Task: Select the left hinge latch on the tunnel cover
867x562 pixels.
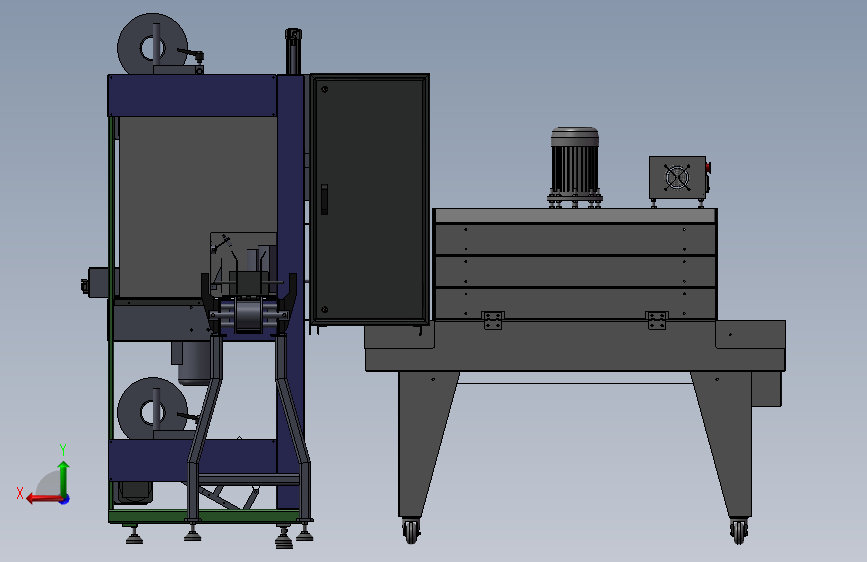Action: coord(493,320)
